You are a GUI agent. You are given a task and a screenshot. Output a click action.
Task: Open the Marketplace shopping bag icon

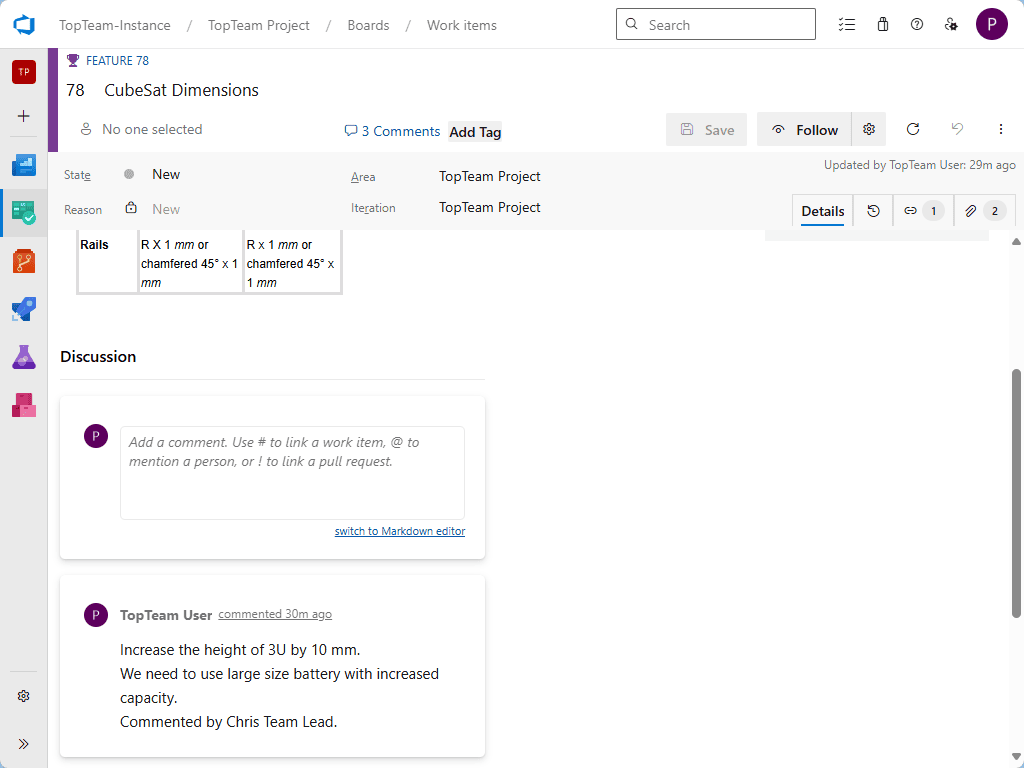pyautogui.click(x=882, y=25)
